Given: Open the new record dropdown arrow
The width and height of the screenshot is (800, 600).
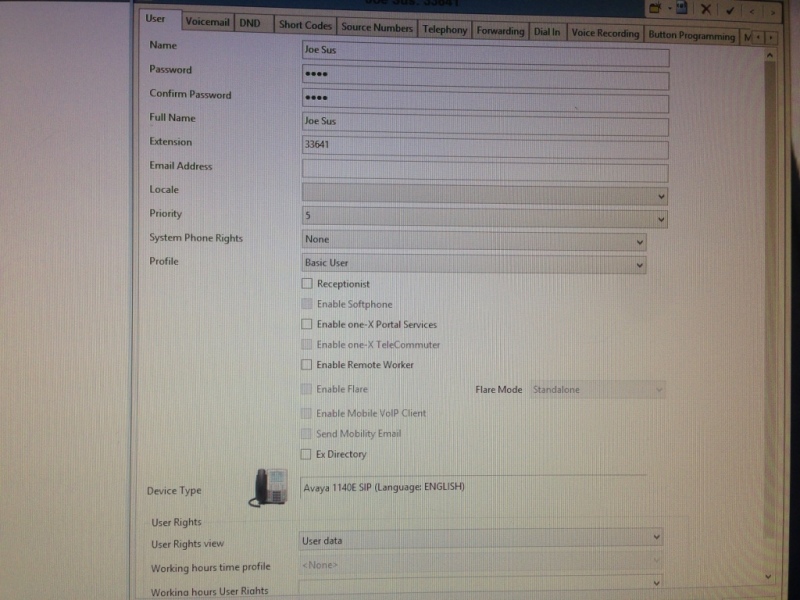Looking at the screenshot, I should click(670, 9).
